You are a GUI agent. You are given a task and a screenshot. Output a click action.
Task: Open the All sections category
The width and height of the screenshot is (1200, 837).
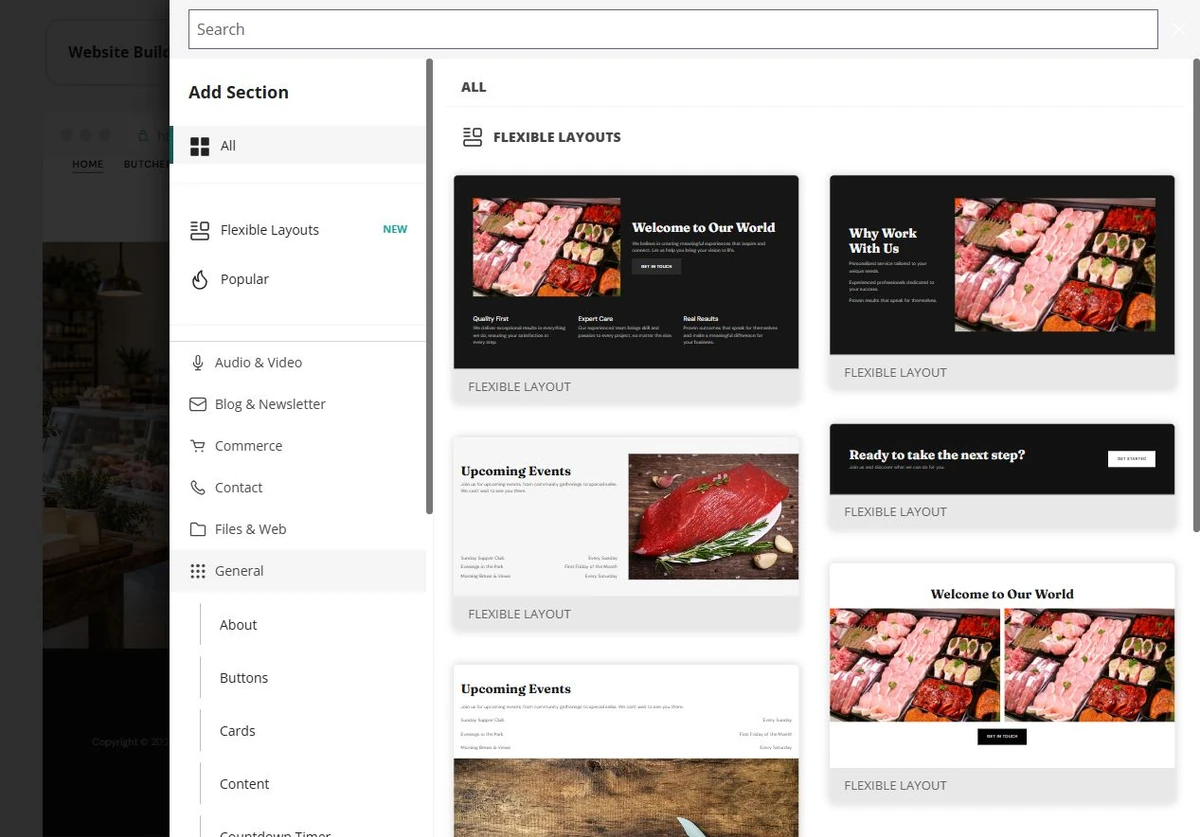(299, 145)
